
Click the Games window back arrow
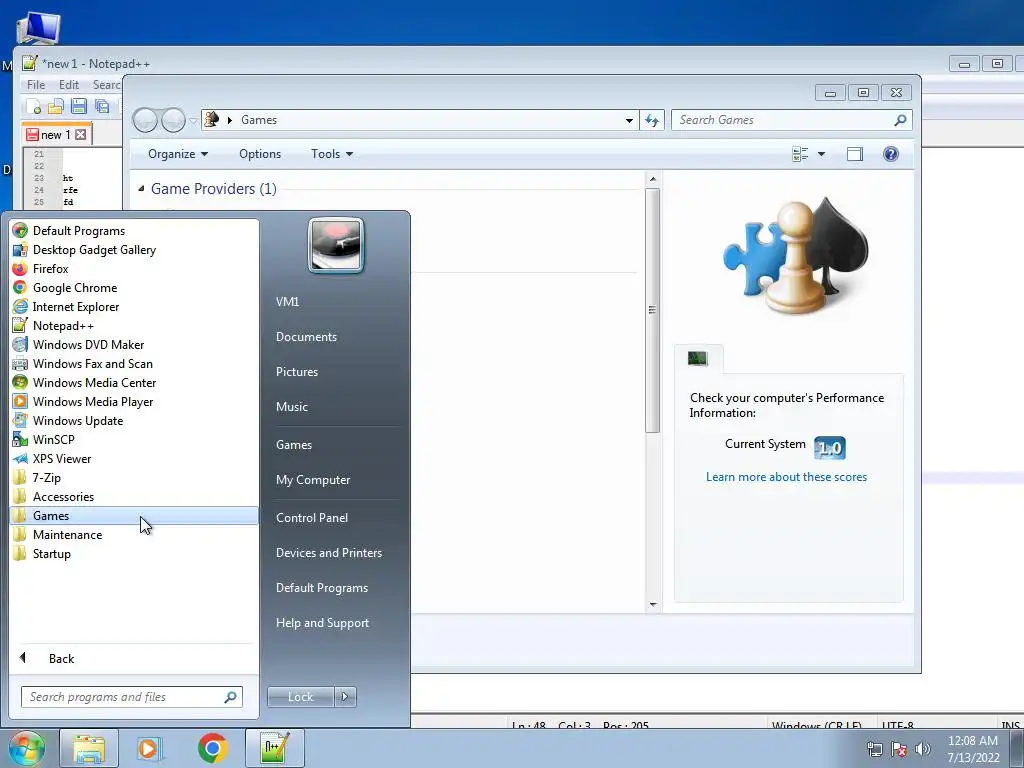click(145, 120)
